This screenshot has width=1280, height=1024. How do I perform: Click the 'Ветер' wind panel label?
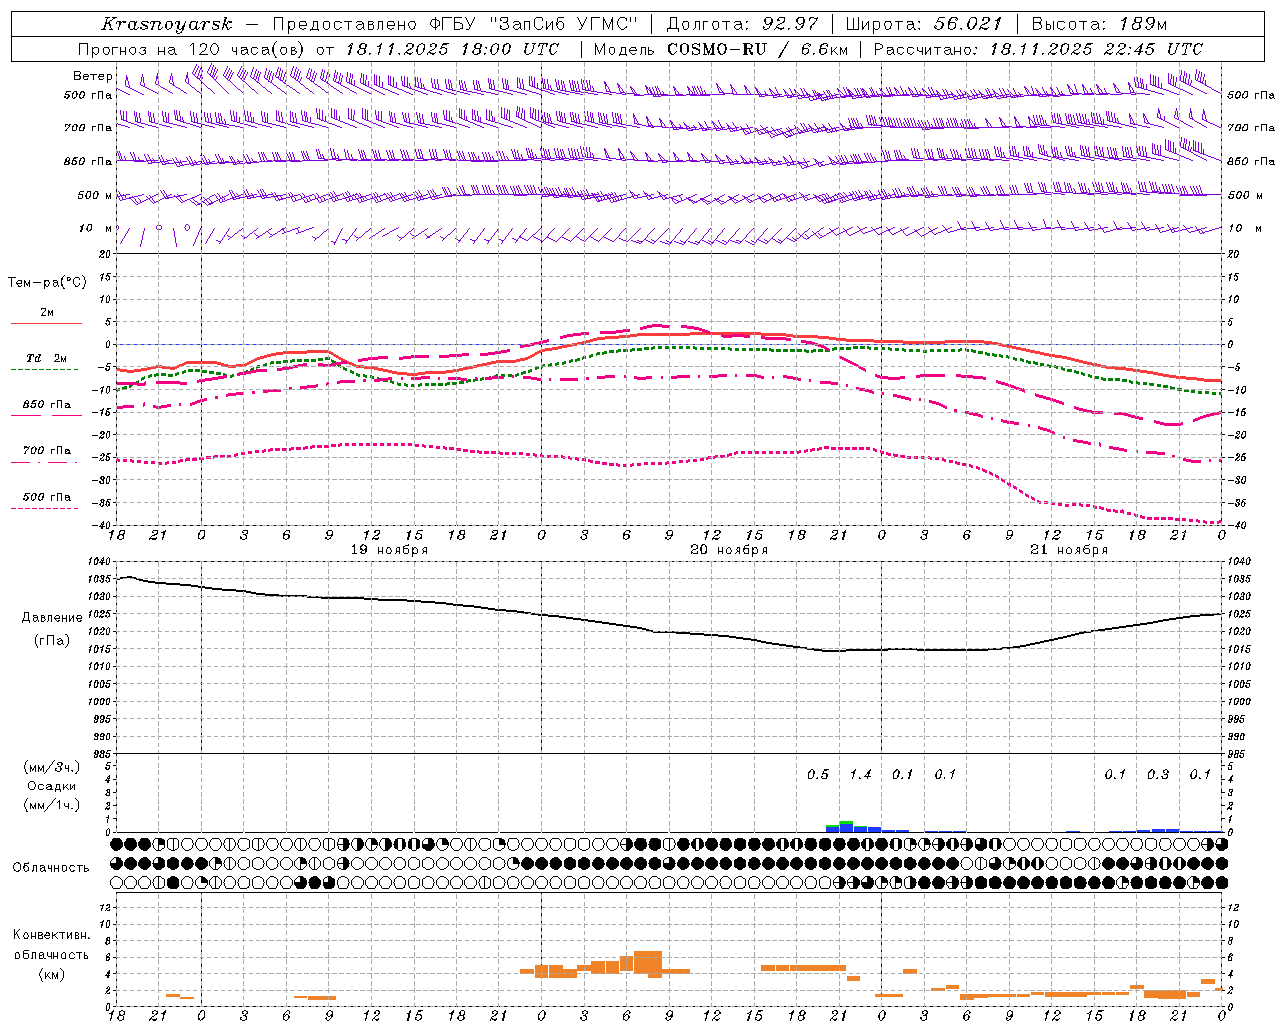pos(93,76)
